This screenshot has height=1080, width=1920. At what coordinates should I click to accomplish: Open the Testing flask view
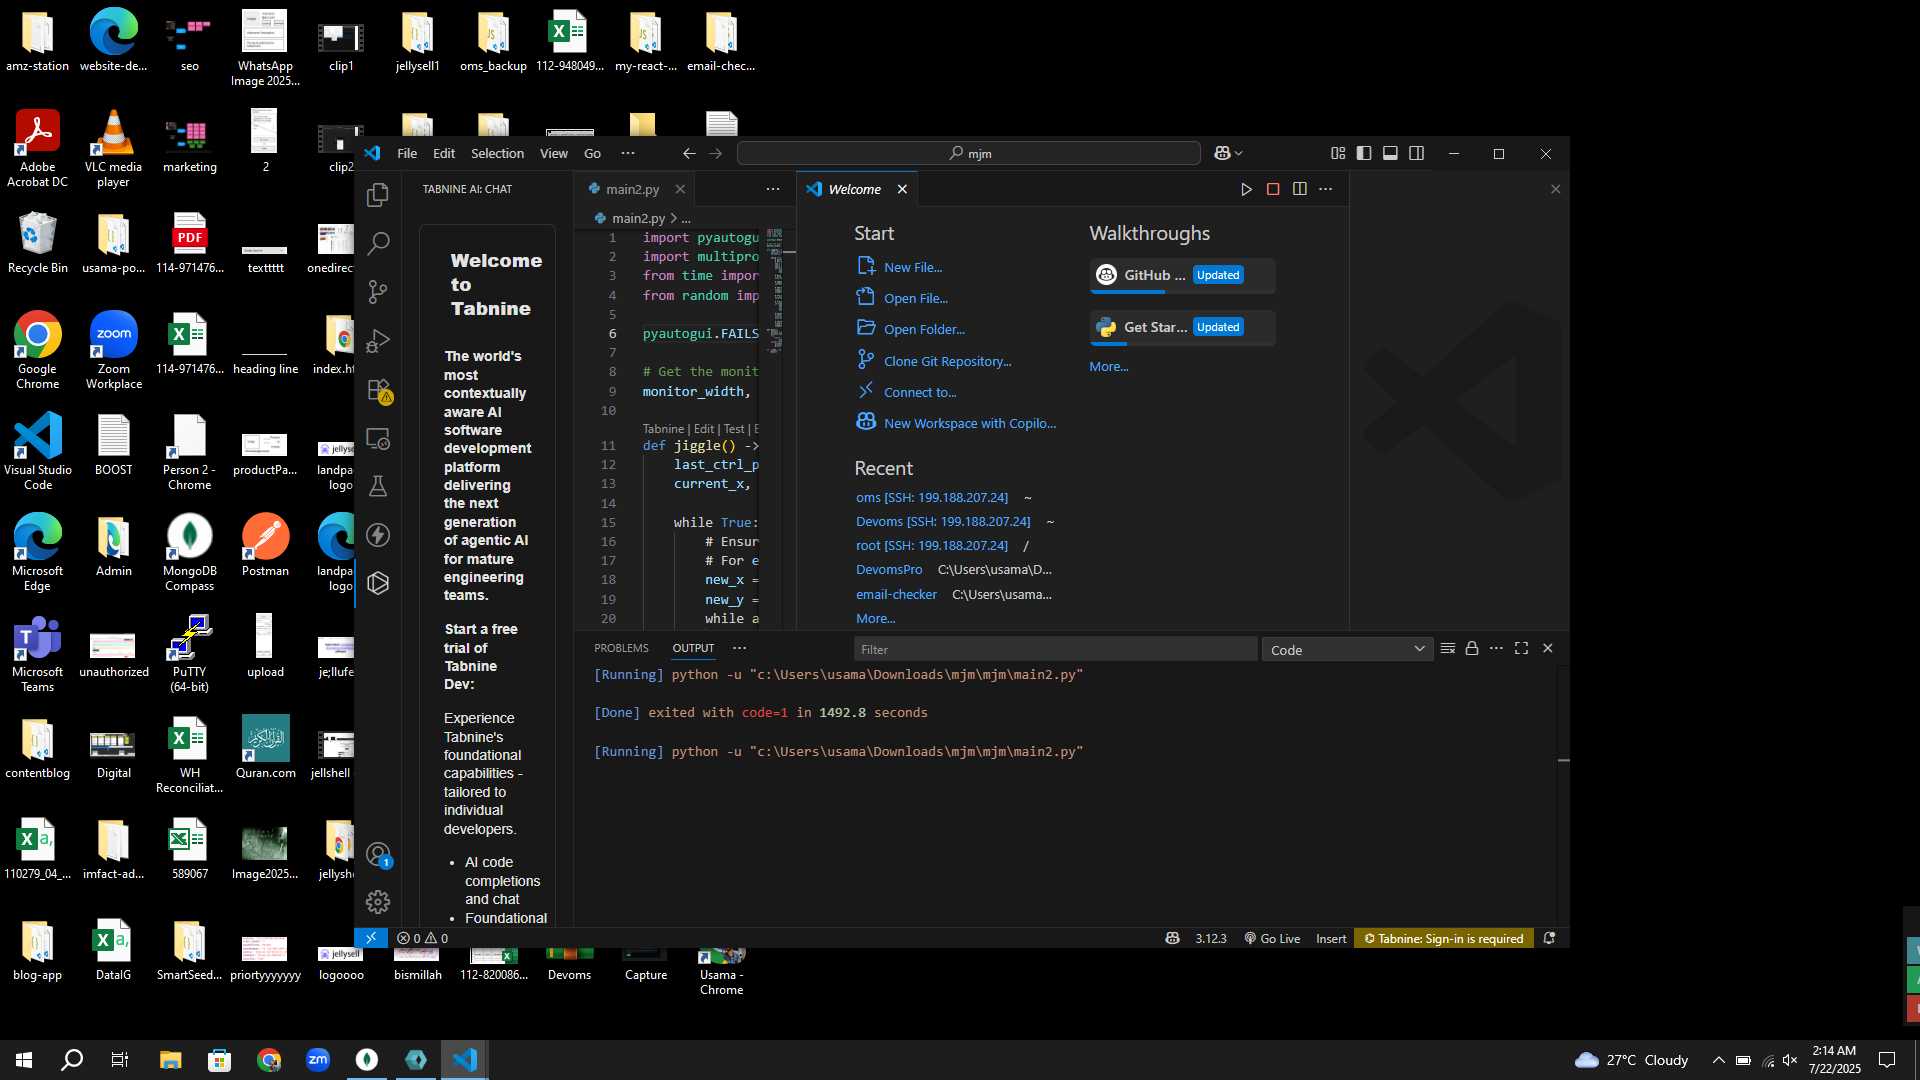coord(378,487)
